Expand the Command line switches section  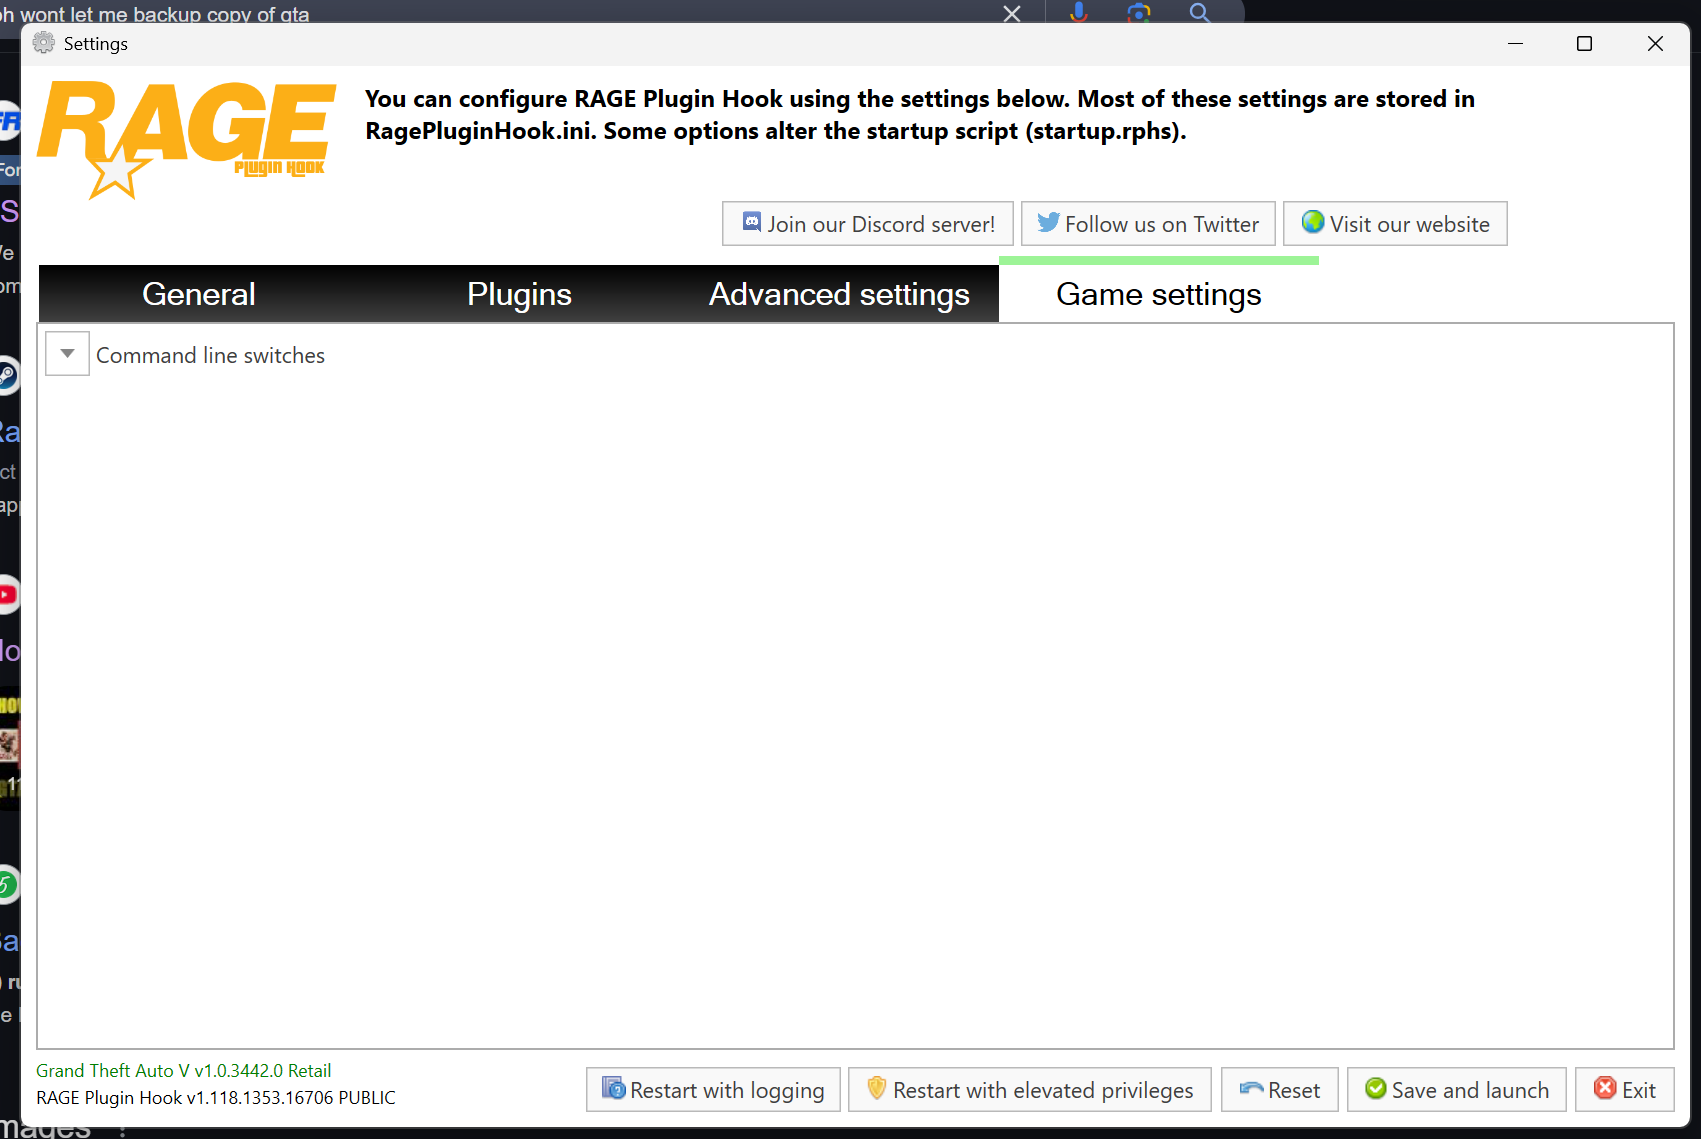tap(68, 354)
